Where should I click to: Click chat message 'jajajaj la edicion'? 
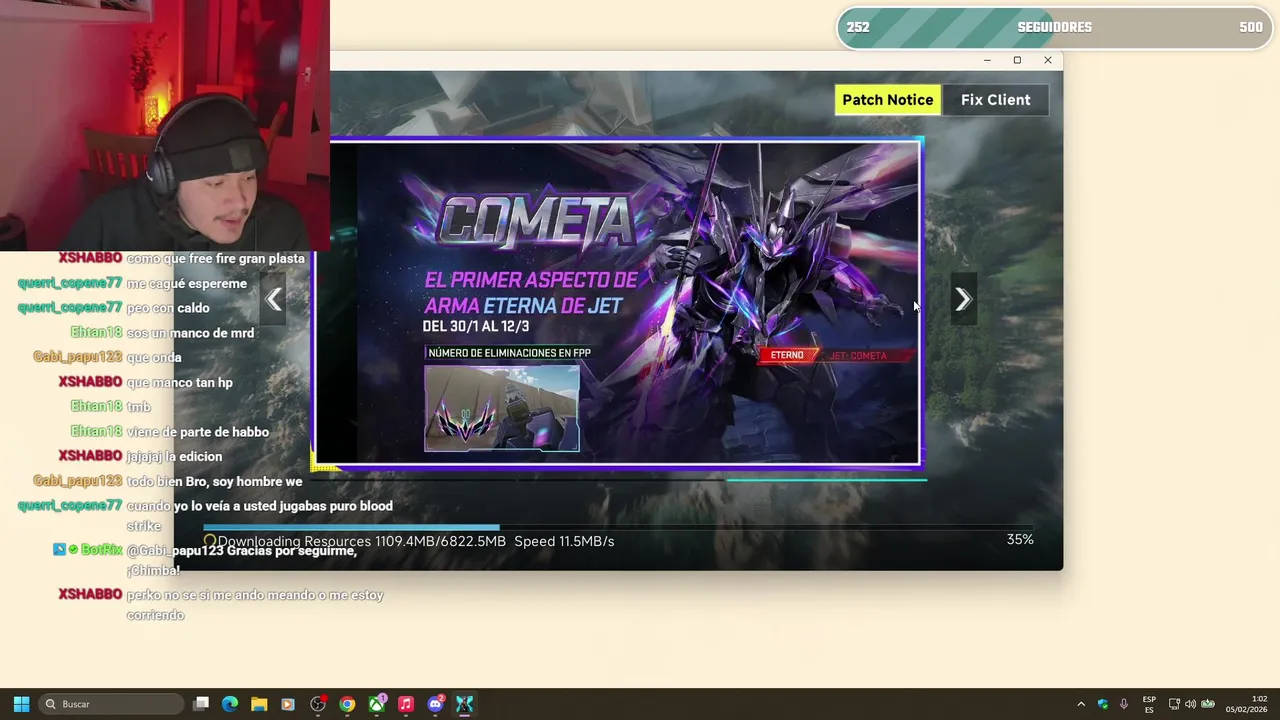point(174,456)
